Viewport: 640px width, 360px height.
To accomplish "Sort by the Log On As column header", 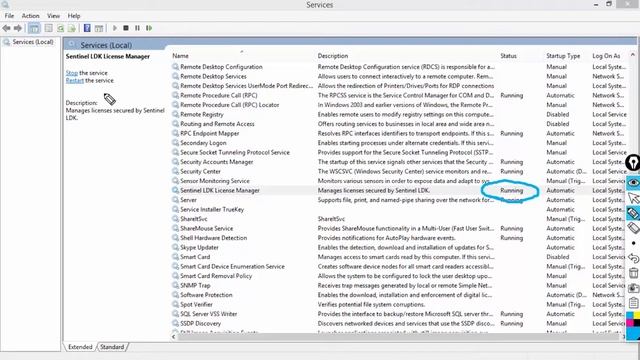I will (x=606, y=56).
